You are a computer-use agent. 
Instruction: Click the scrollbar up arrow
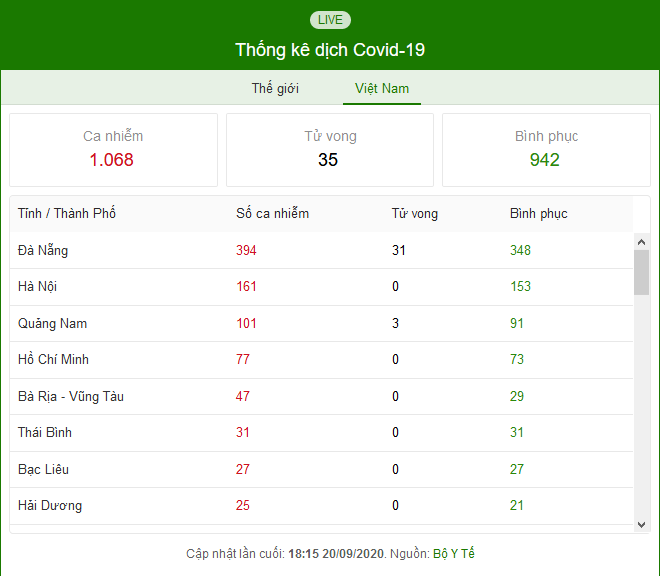(x=641, y=242)
